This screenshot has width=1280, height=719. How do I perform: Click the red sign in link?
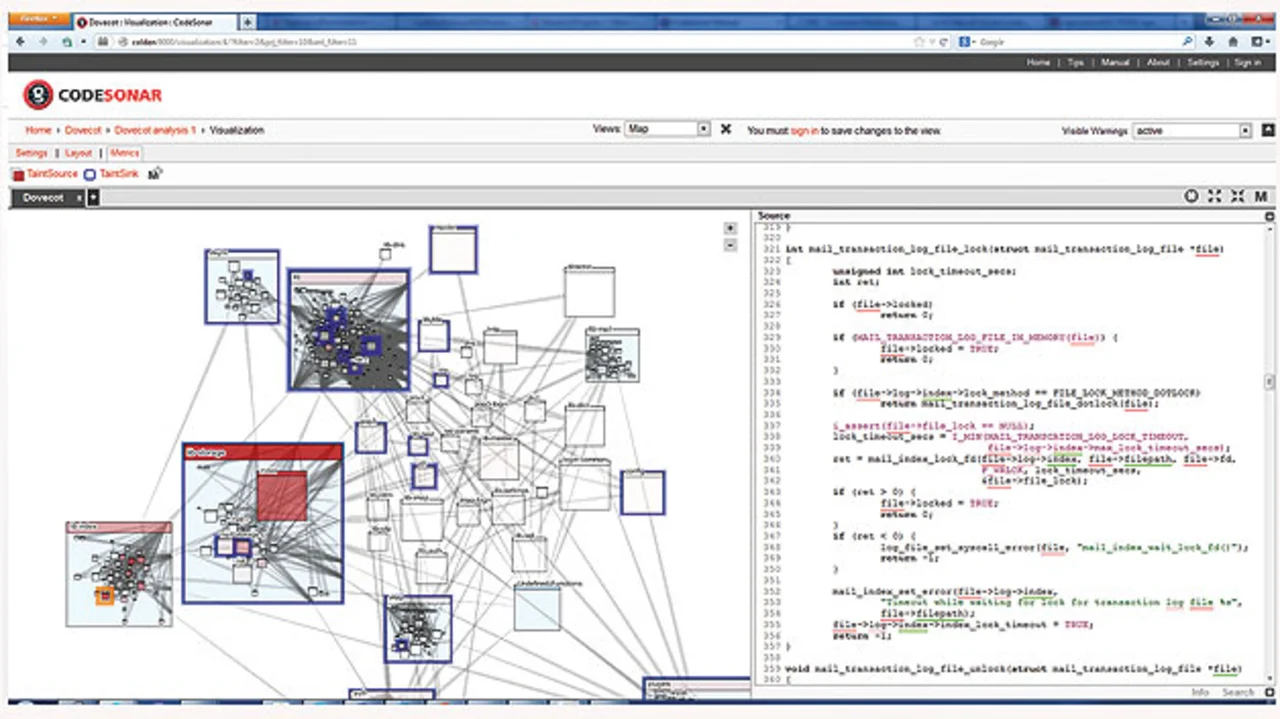tap(804, 131)
